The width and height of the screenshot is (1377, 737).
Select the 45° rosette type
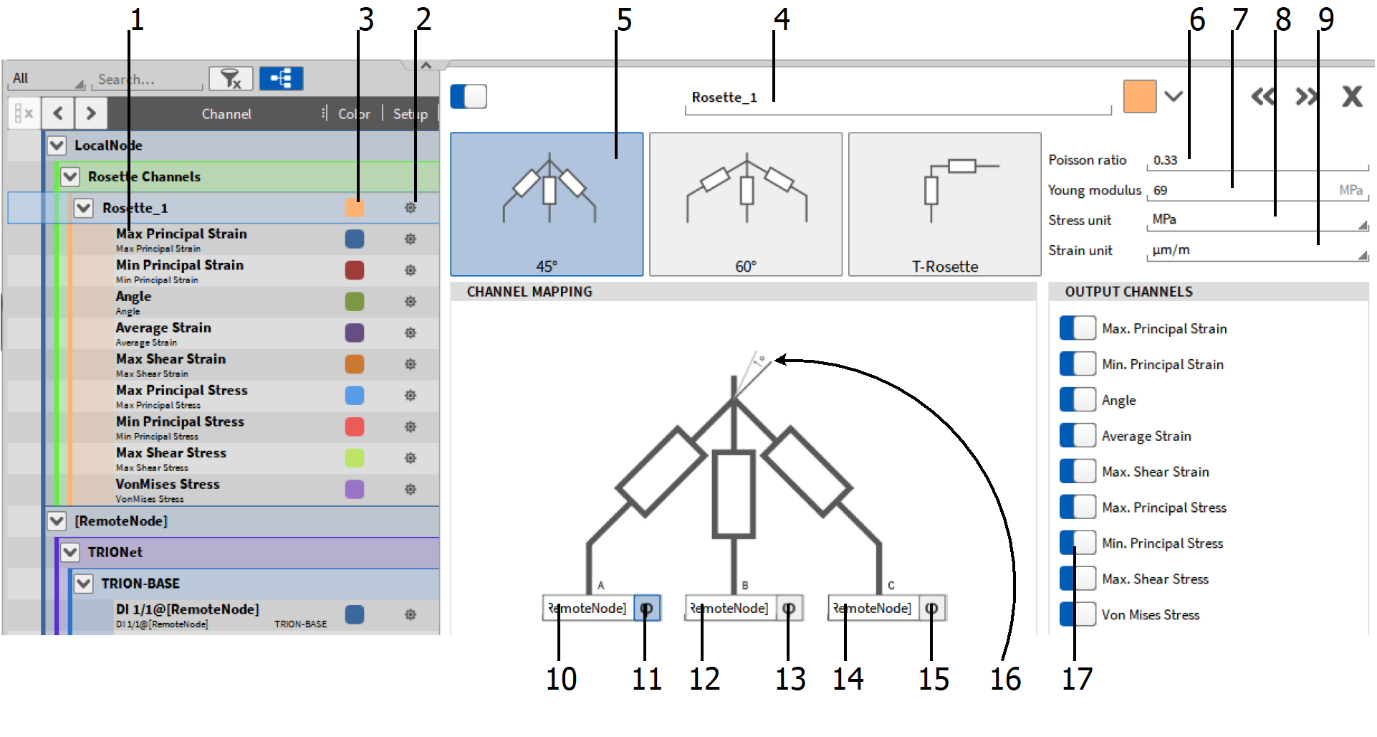546,204
